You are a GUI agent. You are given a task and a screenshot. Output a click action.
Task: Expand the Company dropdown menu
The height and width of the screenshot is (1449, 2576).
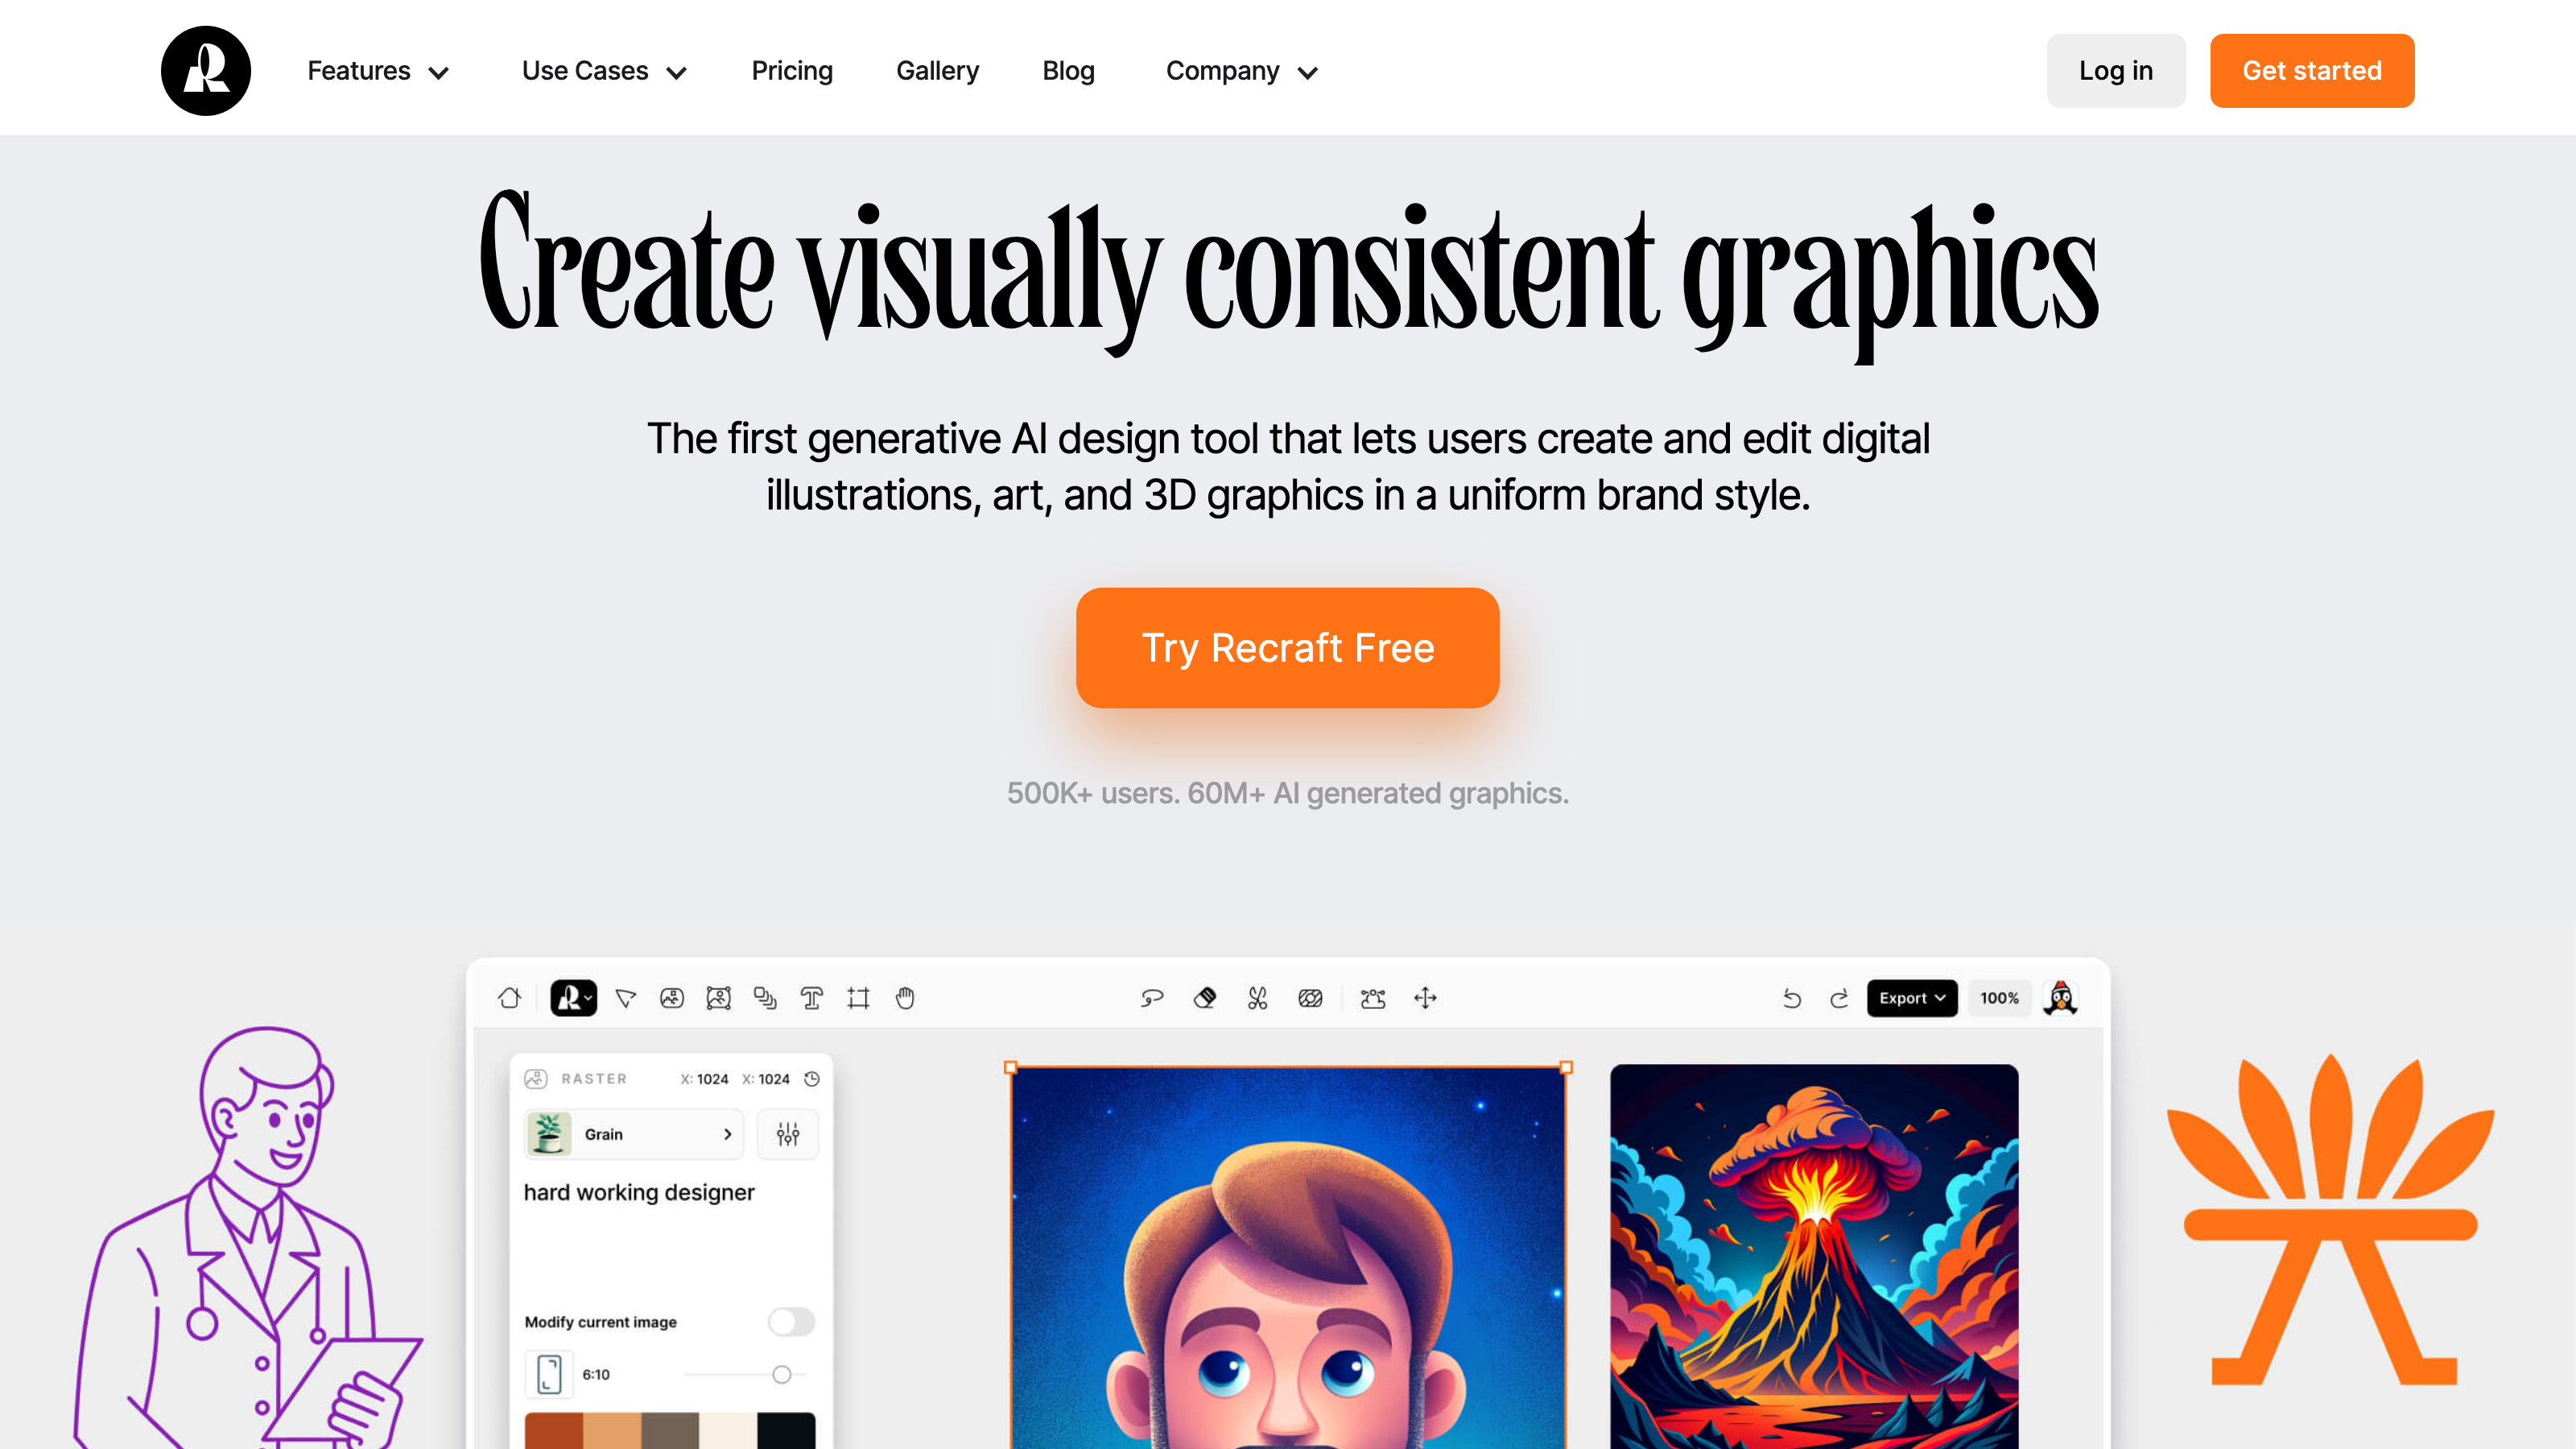coord(1238,71)
